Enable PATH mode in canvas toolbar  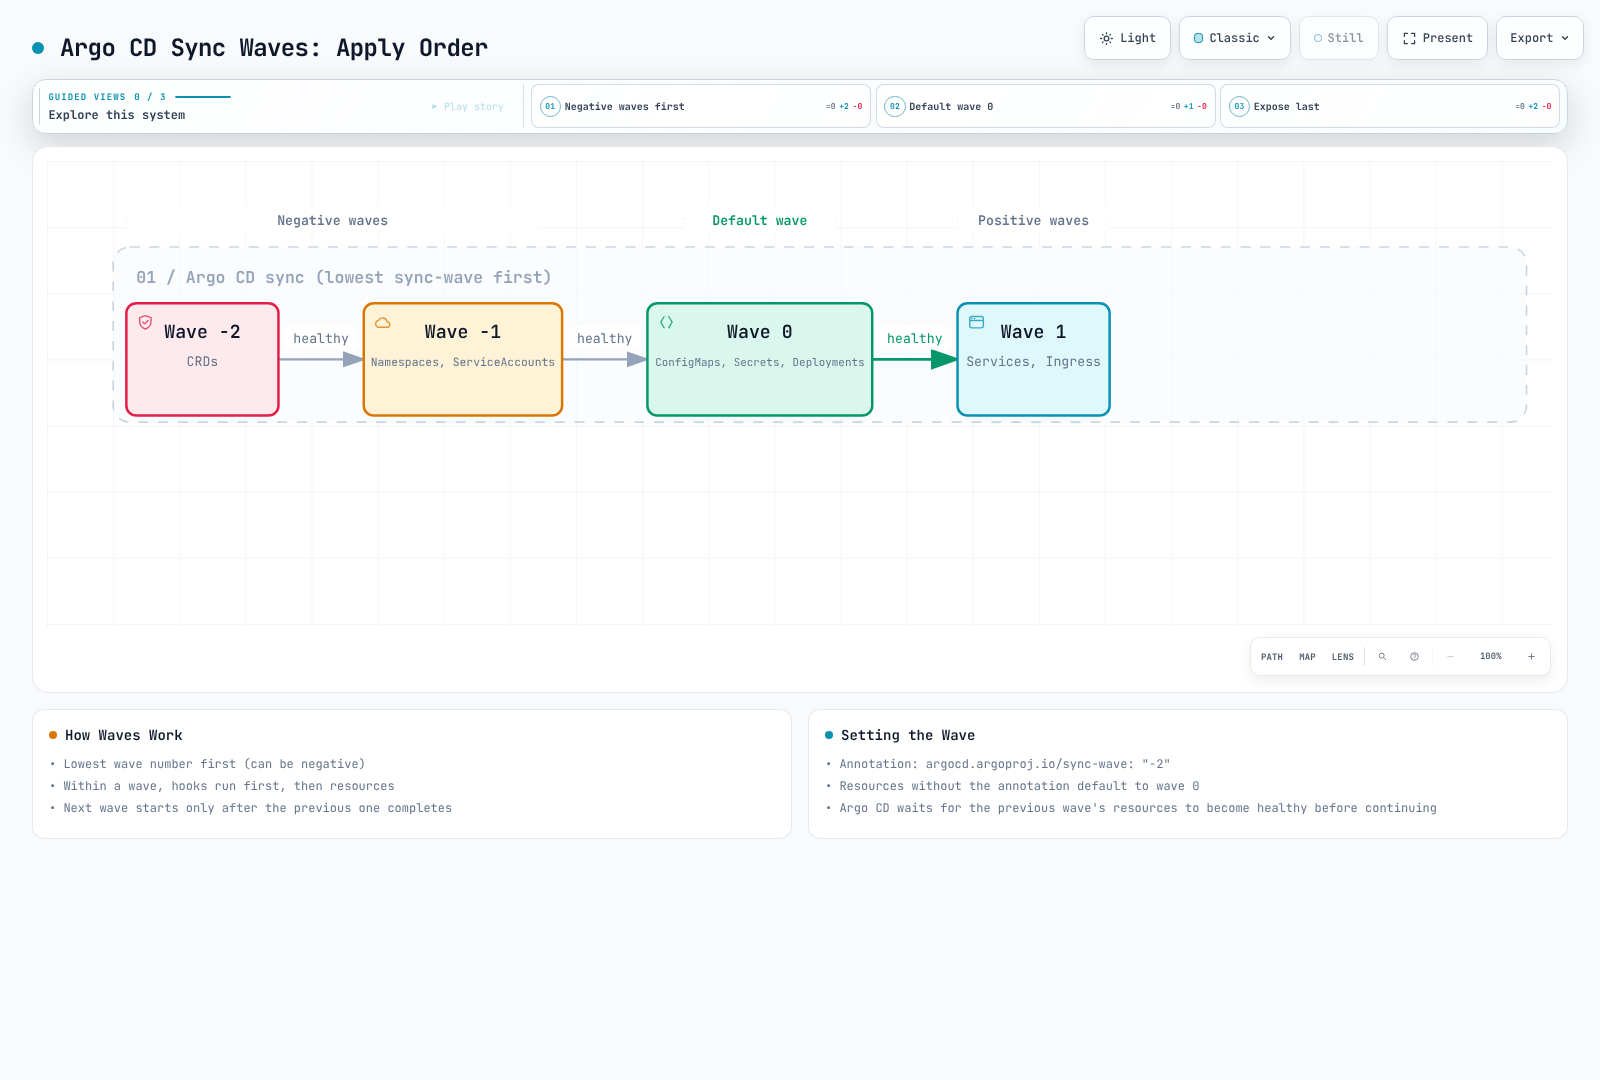point(1272,657)
